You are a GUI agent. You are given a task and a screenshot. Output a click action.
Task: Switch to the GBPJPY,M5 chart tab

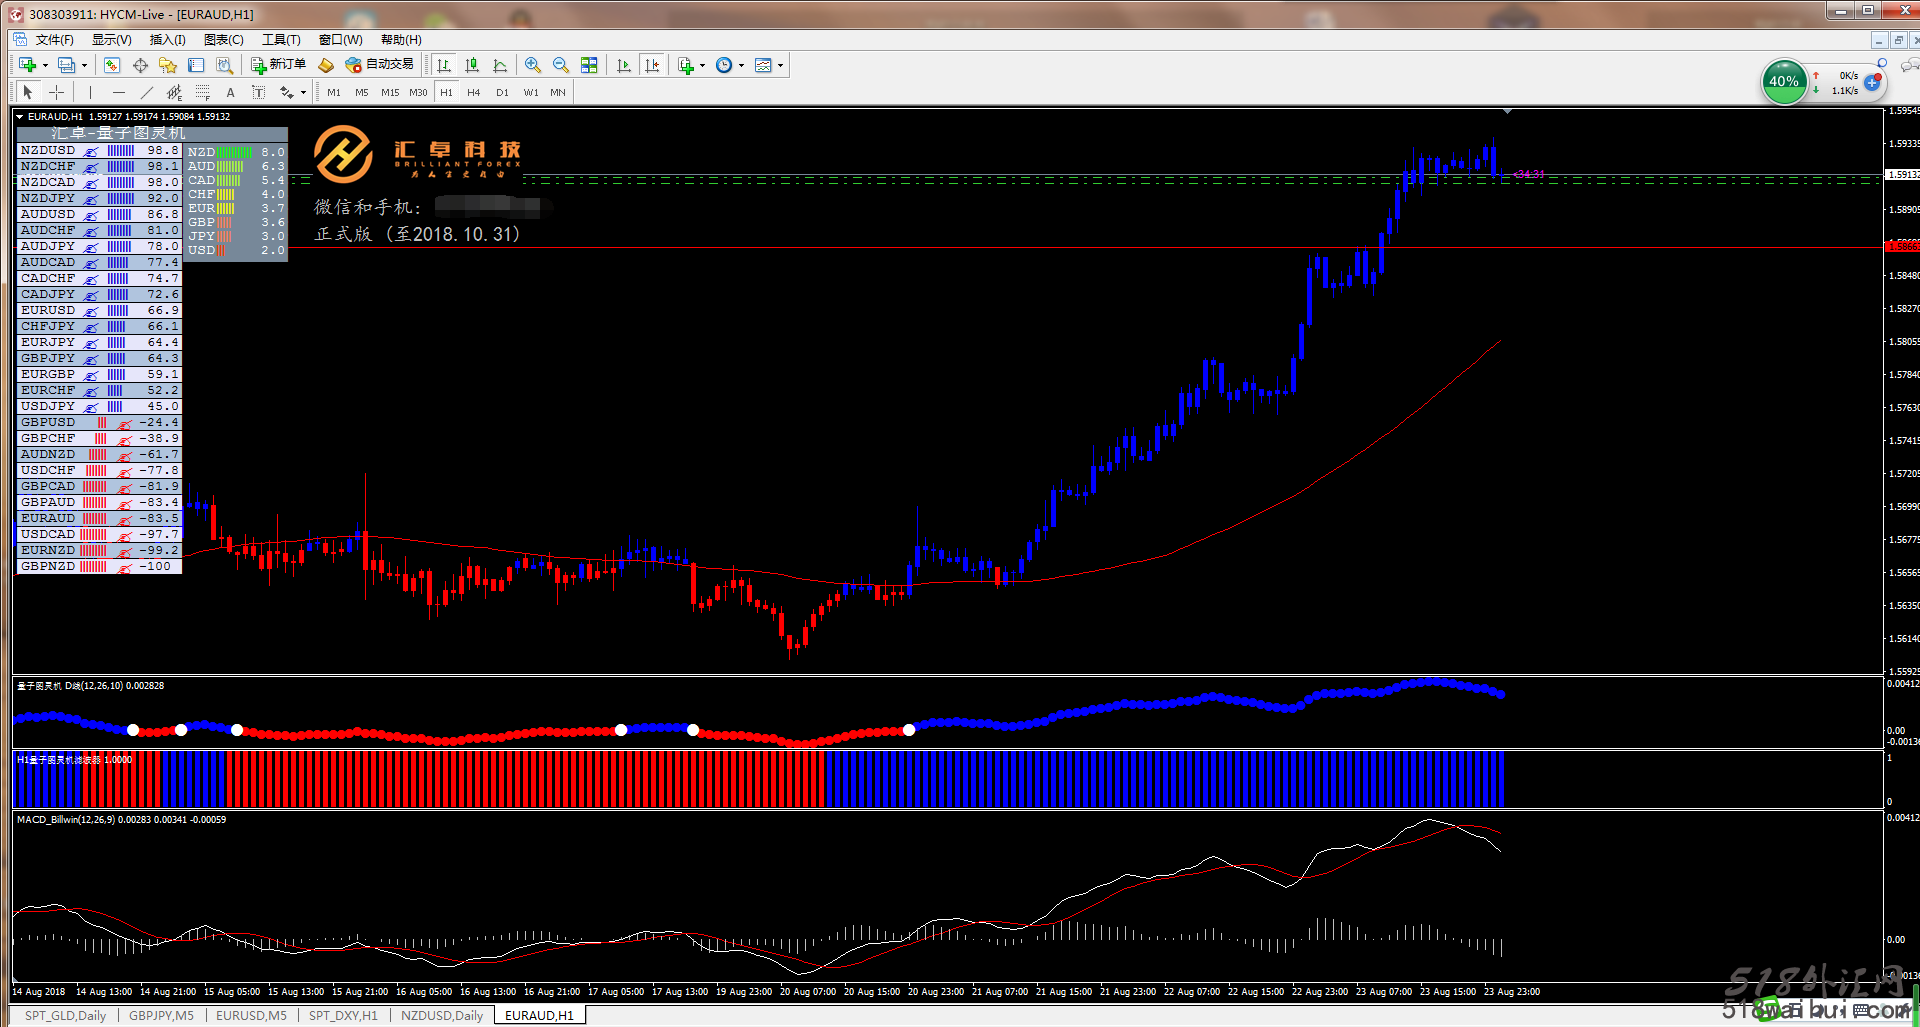[161, 1015]
